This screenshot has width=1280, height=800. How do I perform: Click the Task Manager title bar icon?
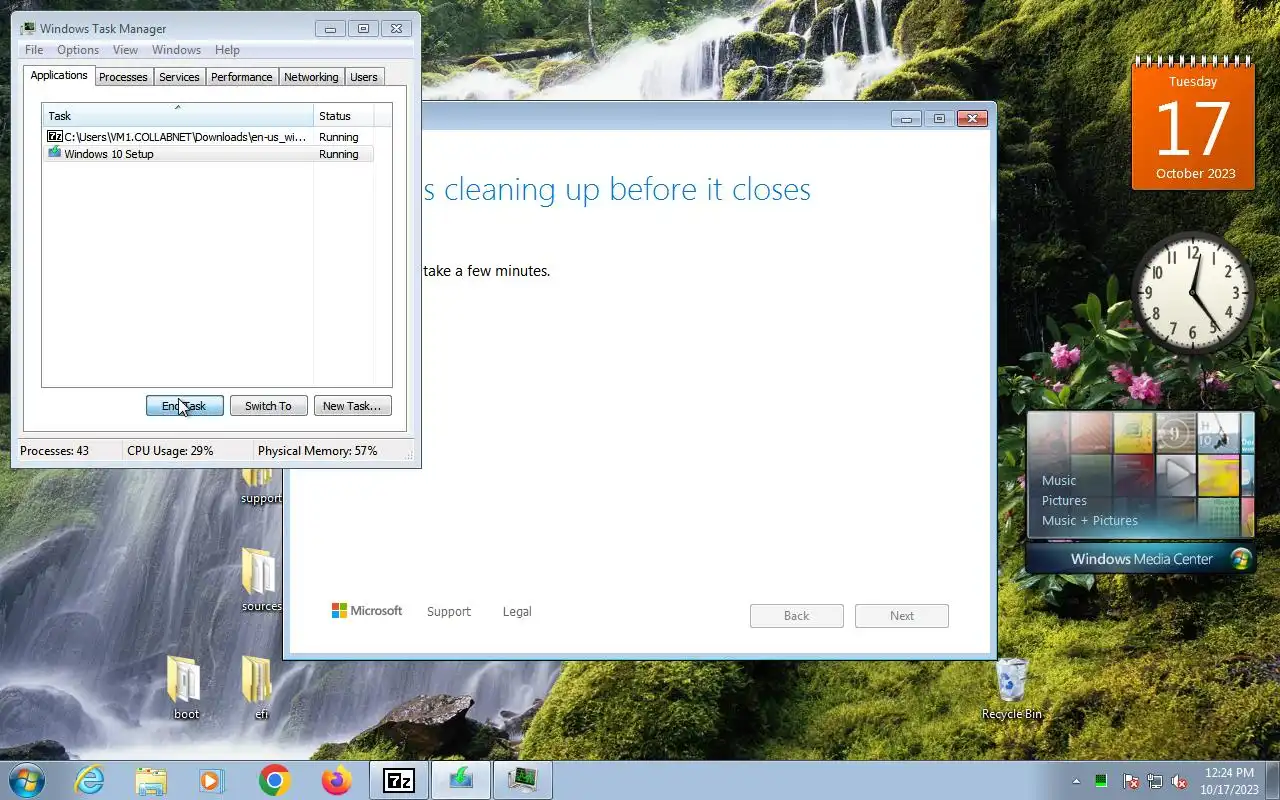(x=27, y=28)
